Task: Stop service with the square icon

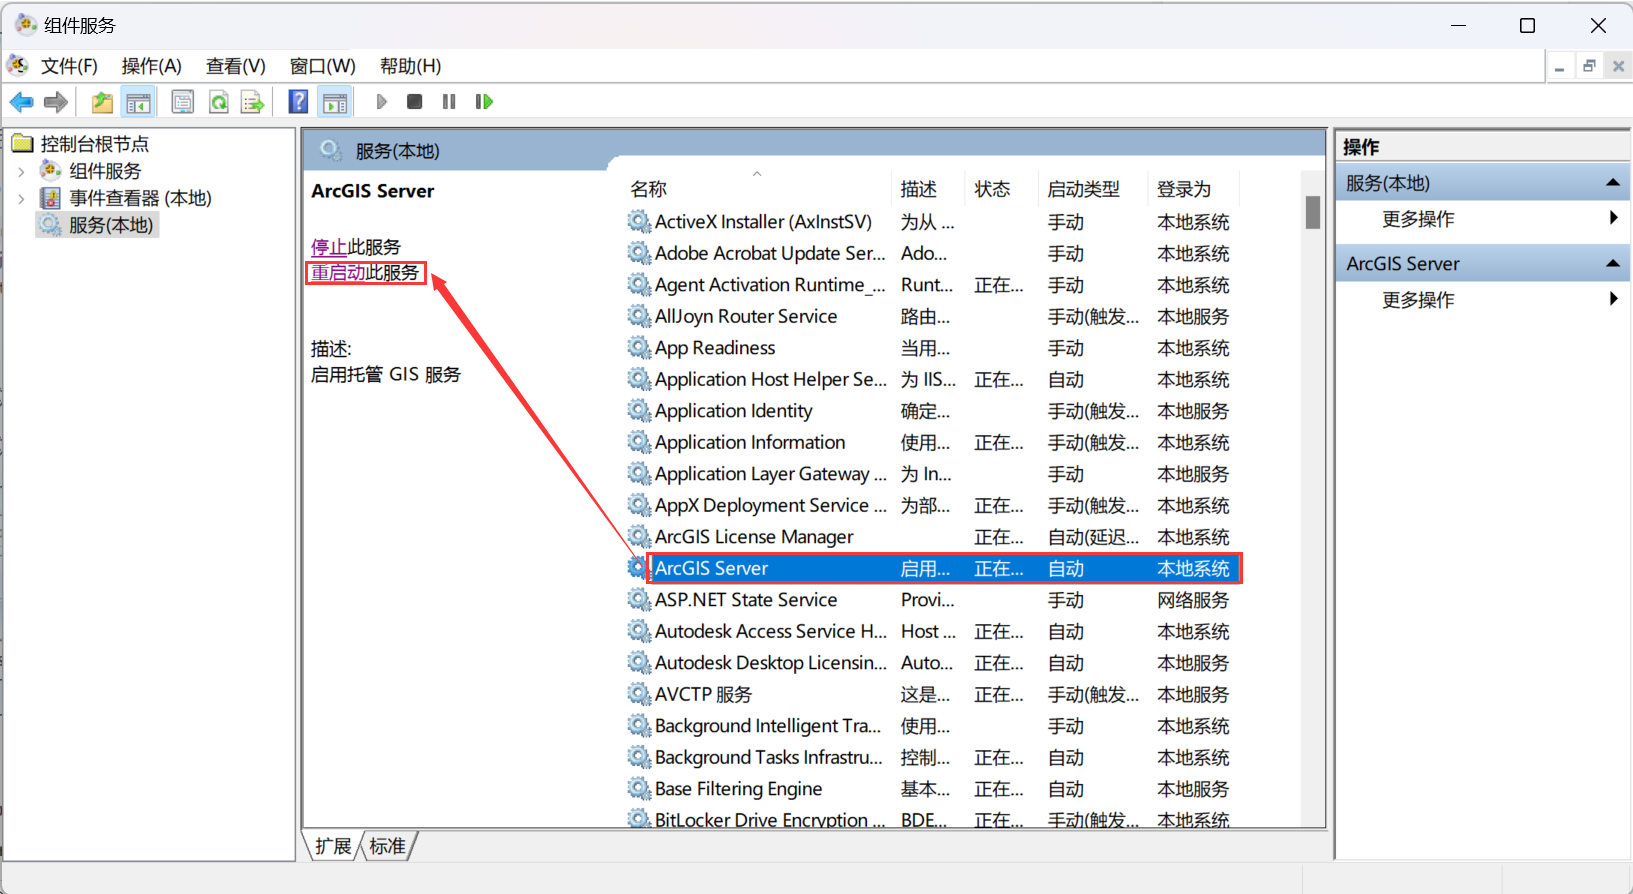Action: coord(415,102)
